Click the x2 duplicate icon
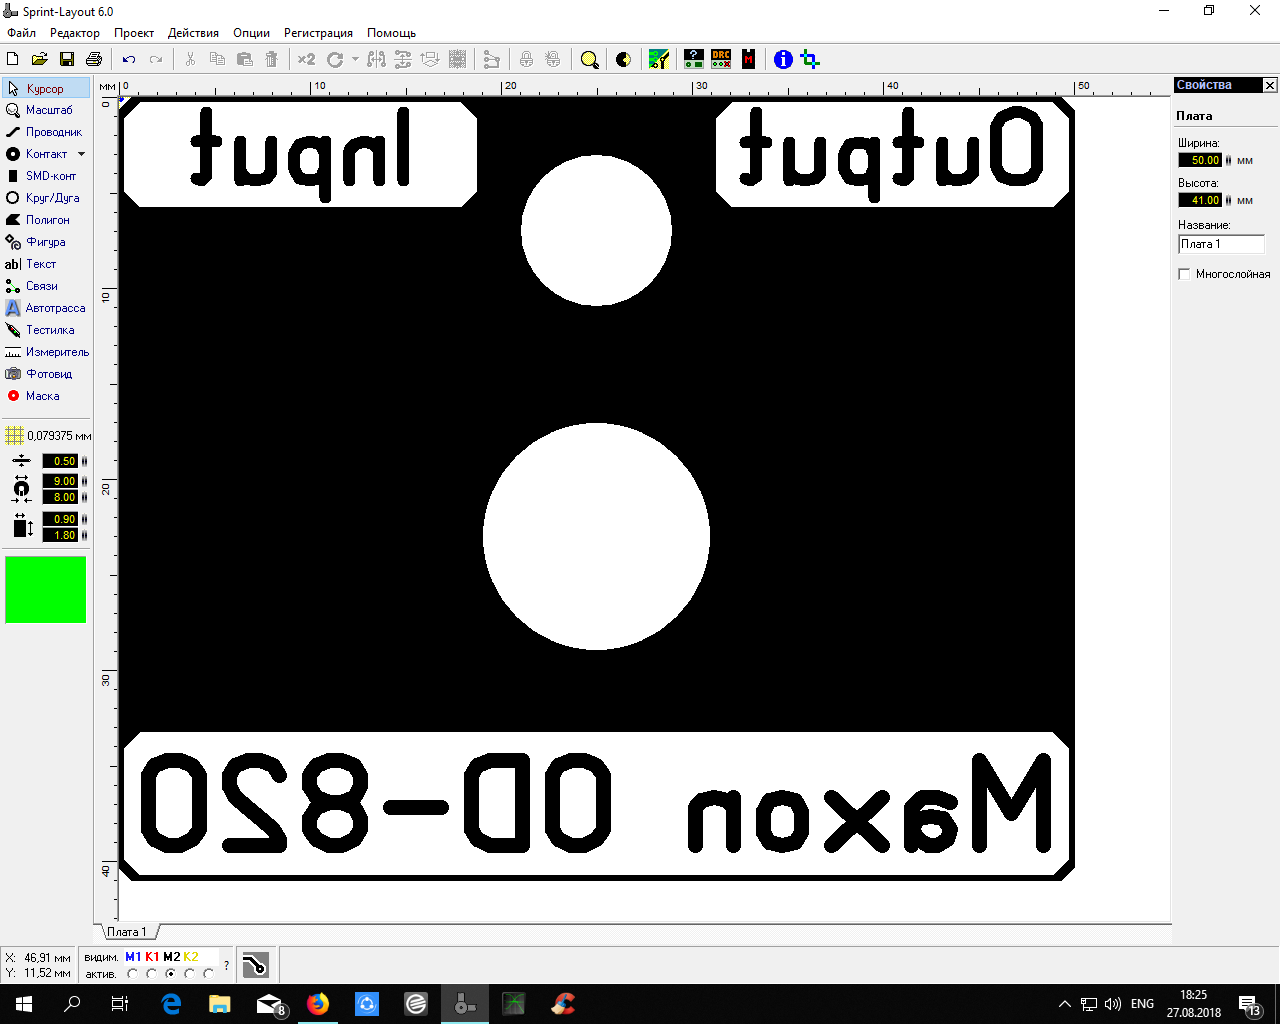 point(306,60)
